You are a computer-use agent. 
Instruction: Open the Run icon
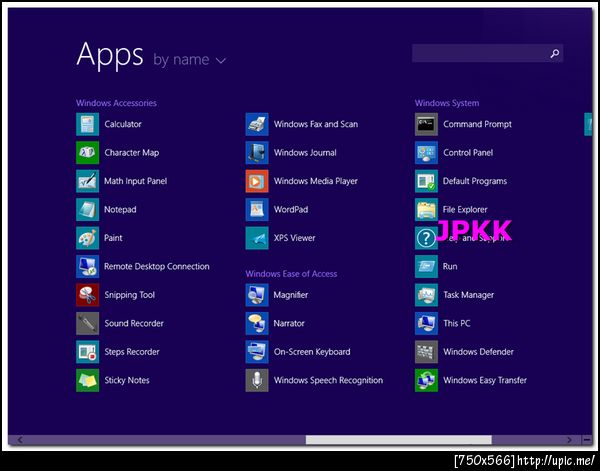[x=426, y=266]
